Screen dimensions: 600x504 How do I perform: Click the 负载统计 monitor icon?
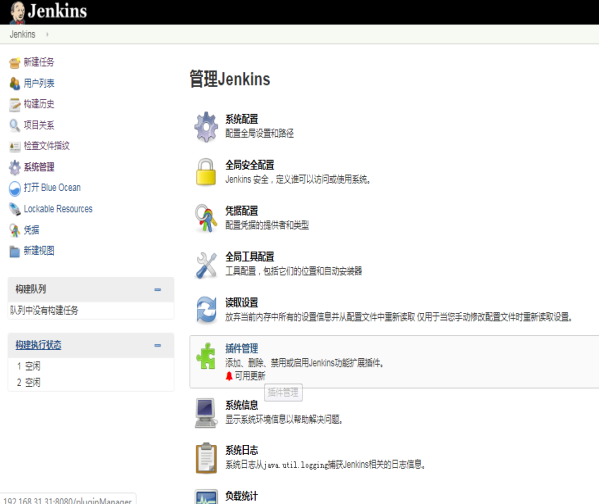coord(206,497)
